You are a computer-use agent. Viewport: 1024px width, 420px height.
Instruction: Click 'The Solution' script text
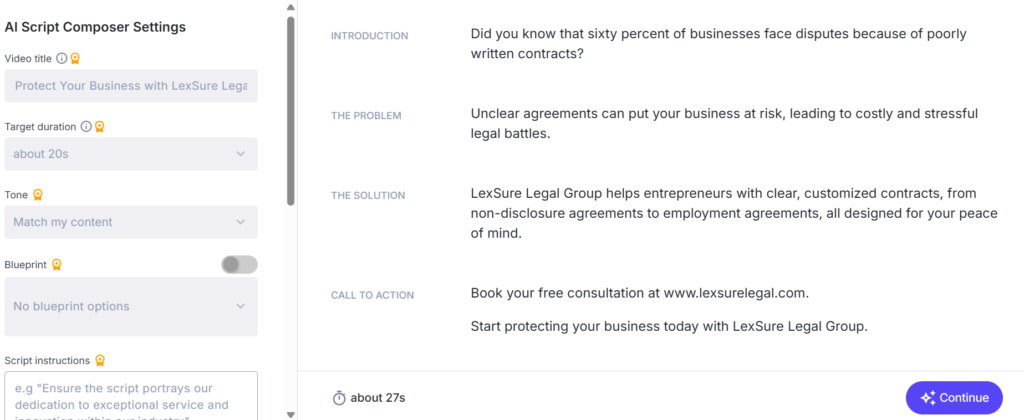tap(723, 213)
